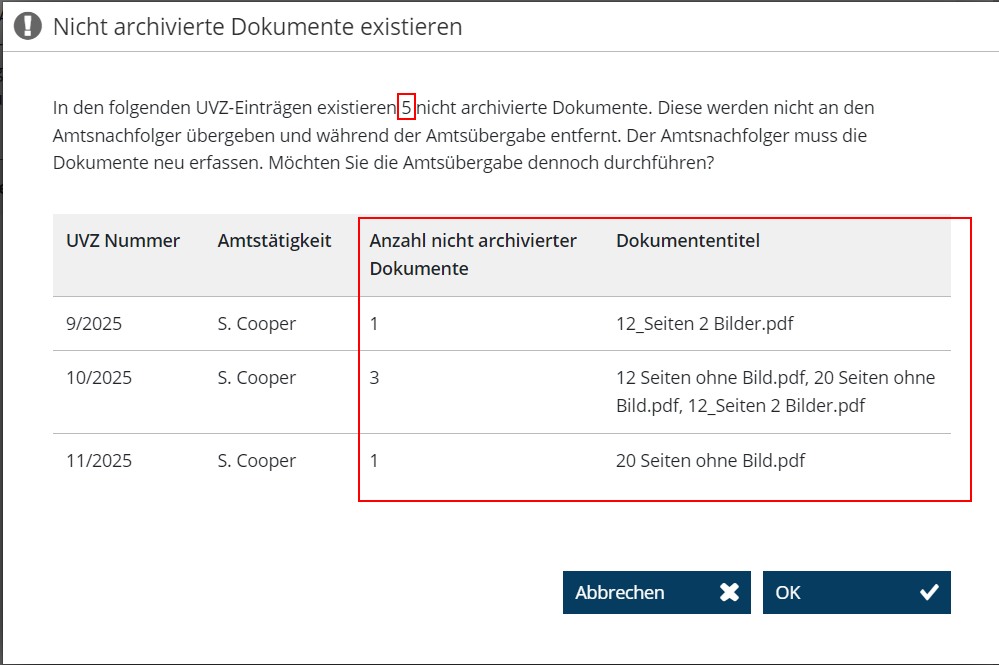Viewport: 999px width, 665px height.
Task: Click 20 Seiten ohne Bild.pdf in 11/2025 row
Action: pos(710,461)
